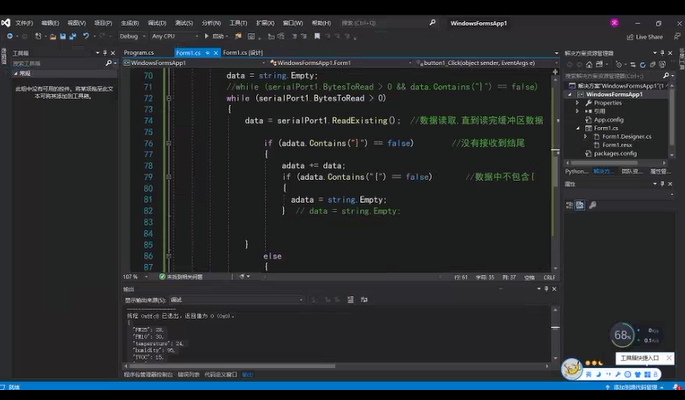Click the Home icon in Solution Explorer

pos(589,65)
